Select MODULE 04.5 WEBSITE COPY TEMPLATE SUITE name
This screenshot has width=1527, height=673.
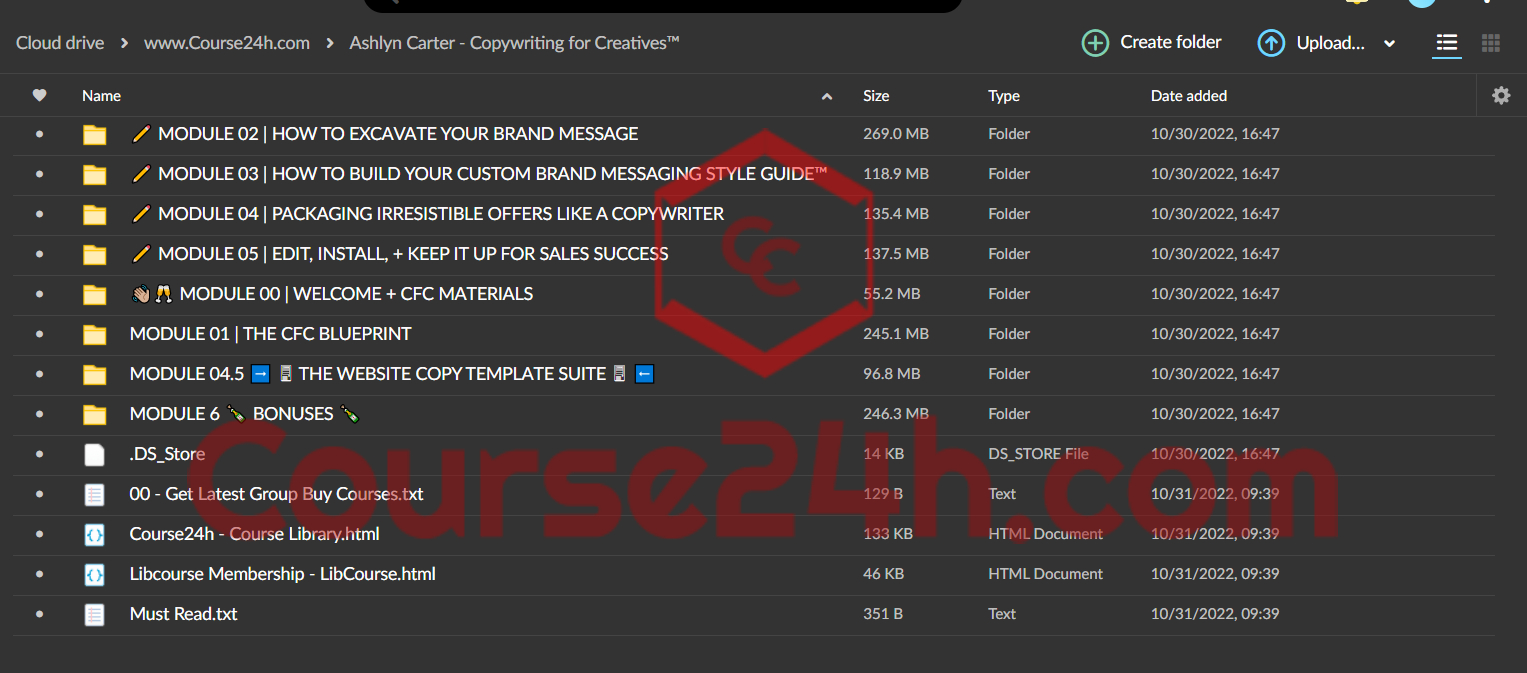(392, 374)
